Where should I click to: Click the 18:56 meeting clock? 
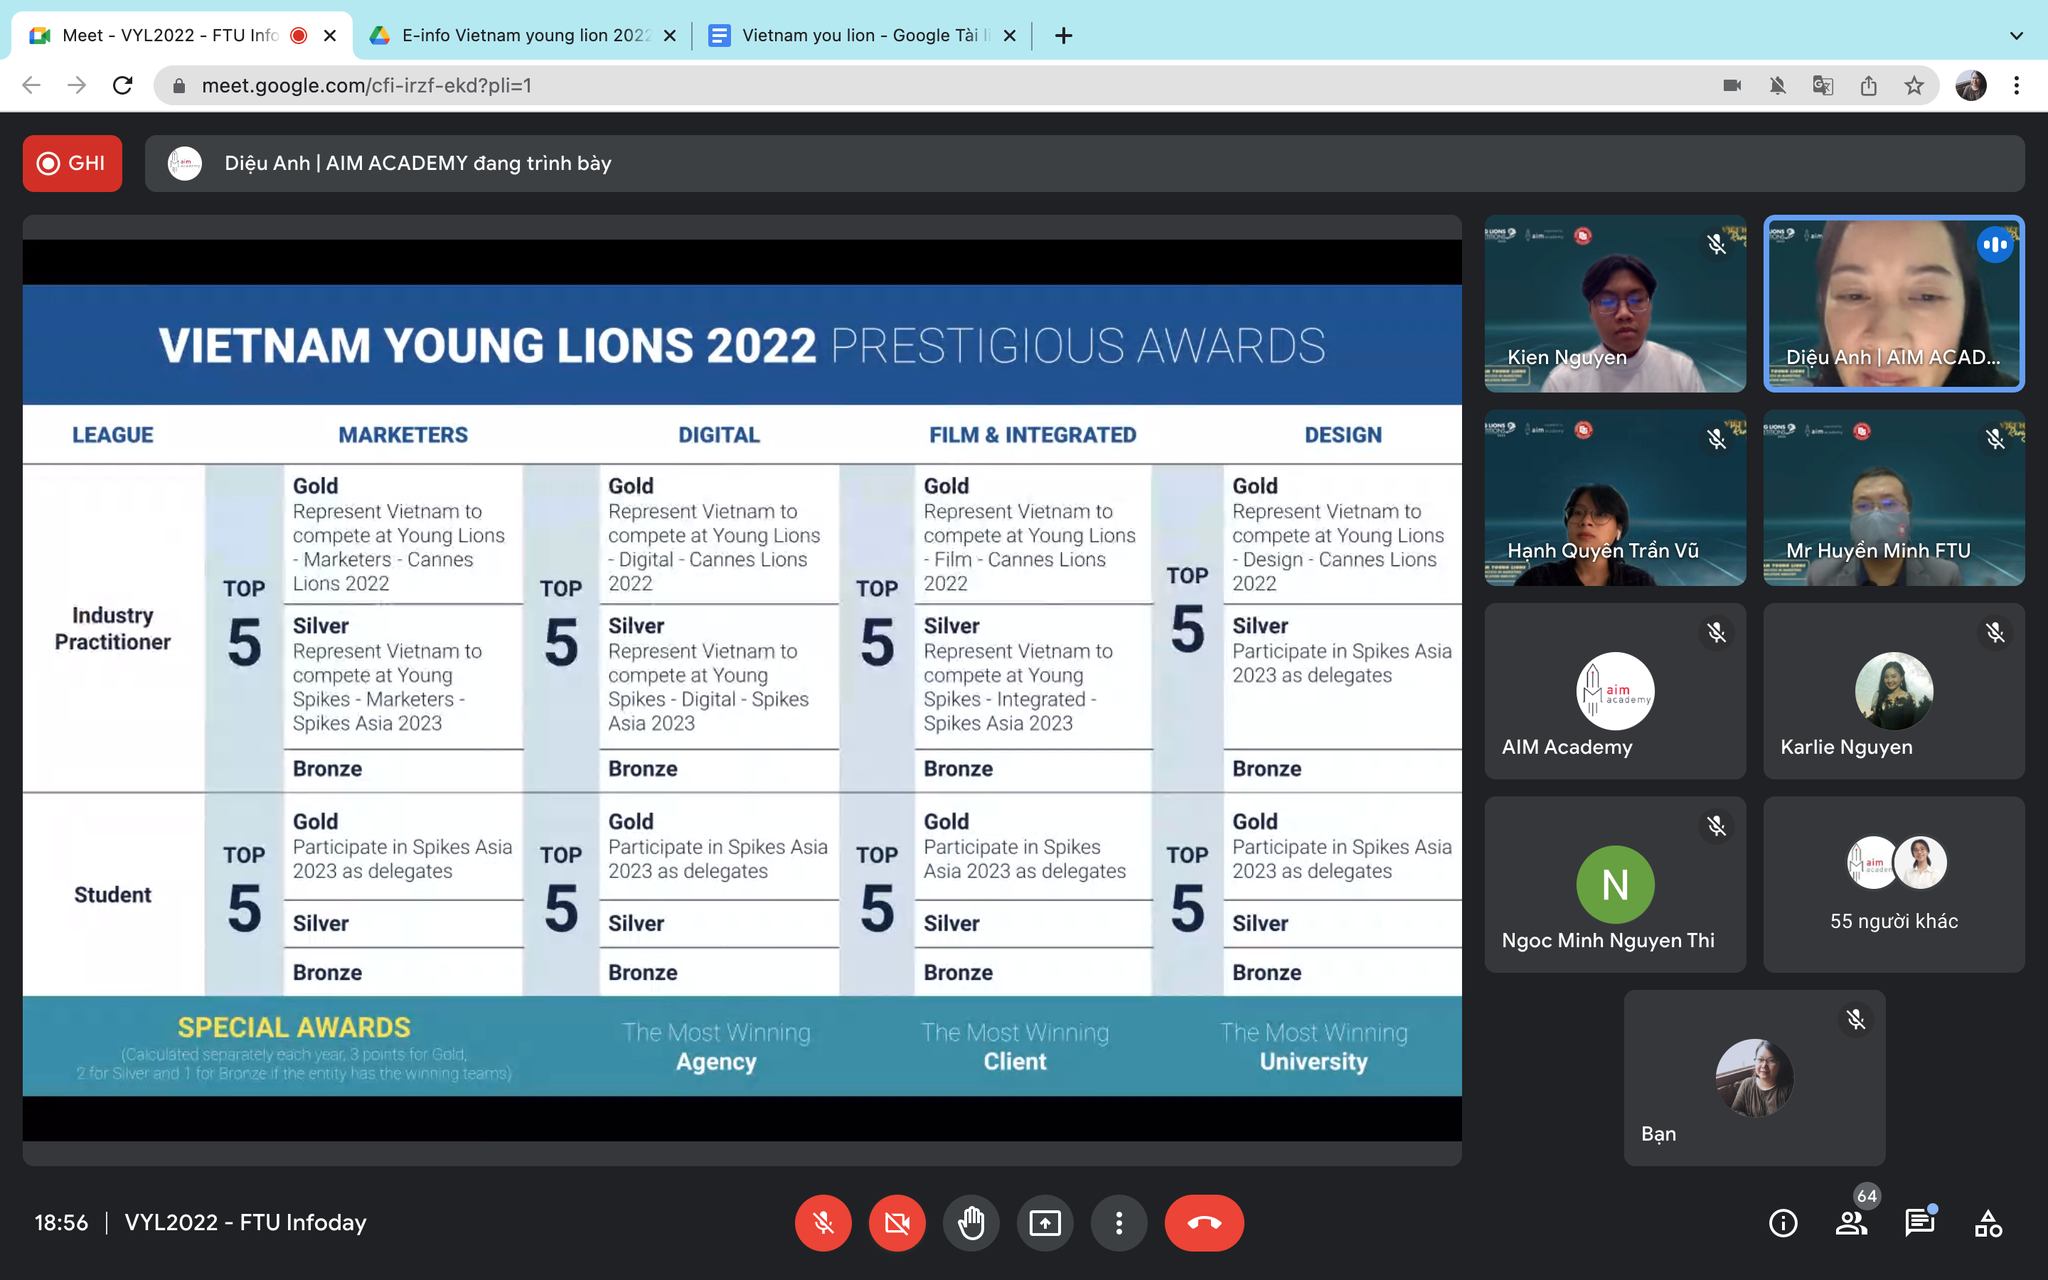61,1222
